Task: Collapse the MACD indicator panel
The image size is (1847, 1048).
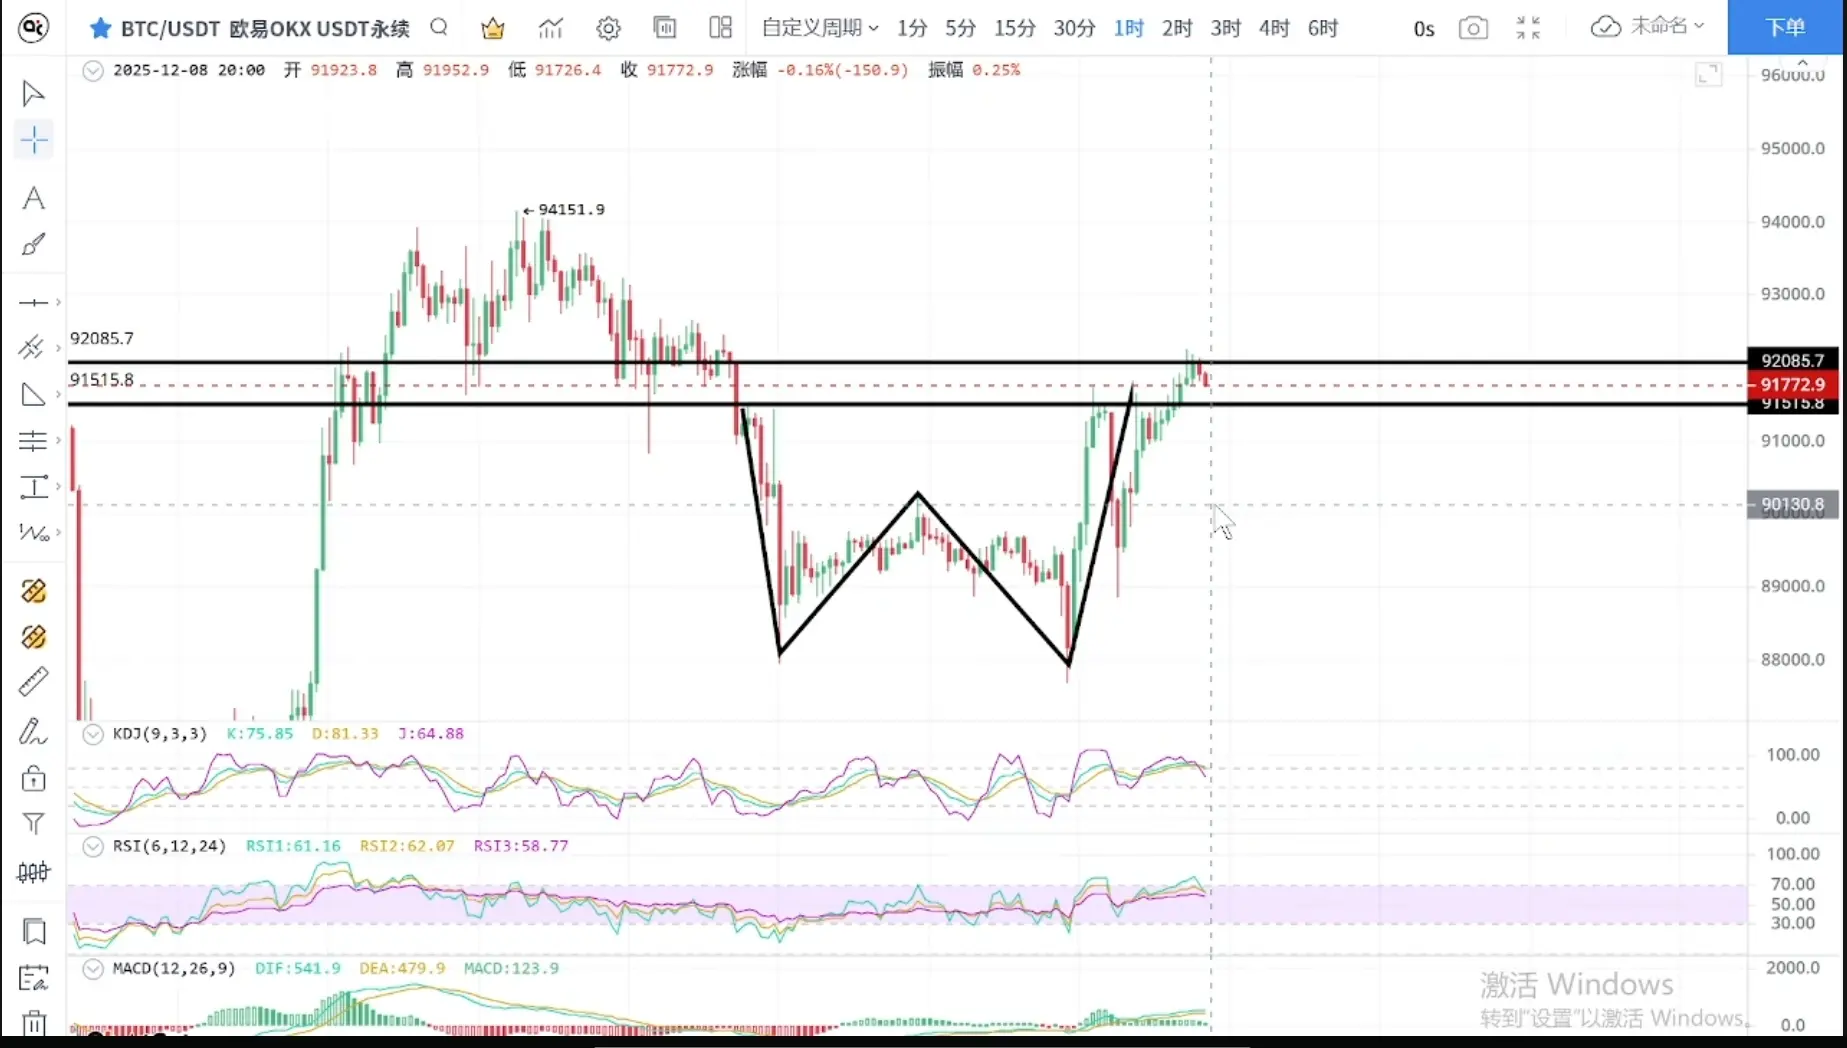Action: click(x=93, y=968)
